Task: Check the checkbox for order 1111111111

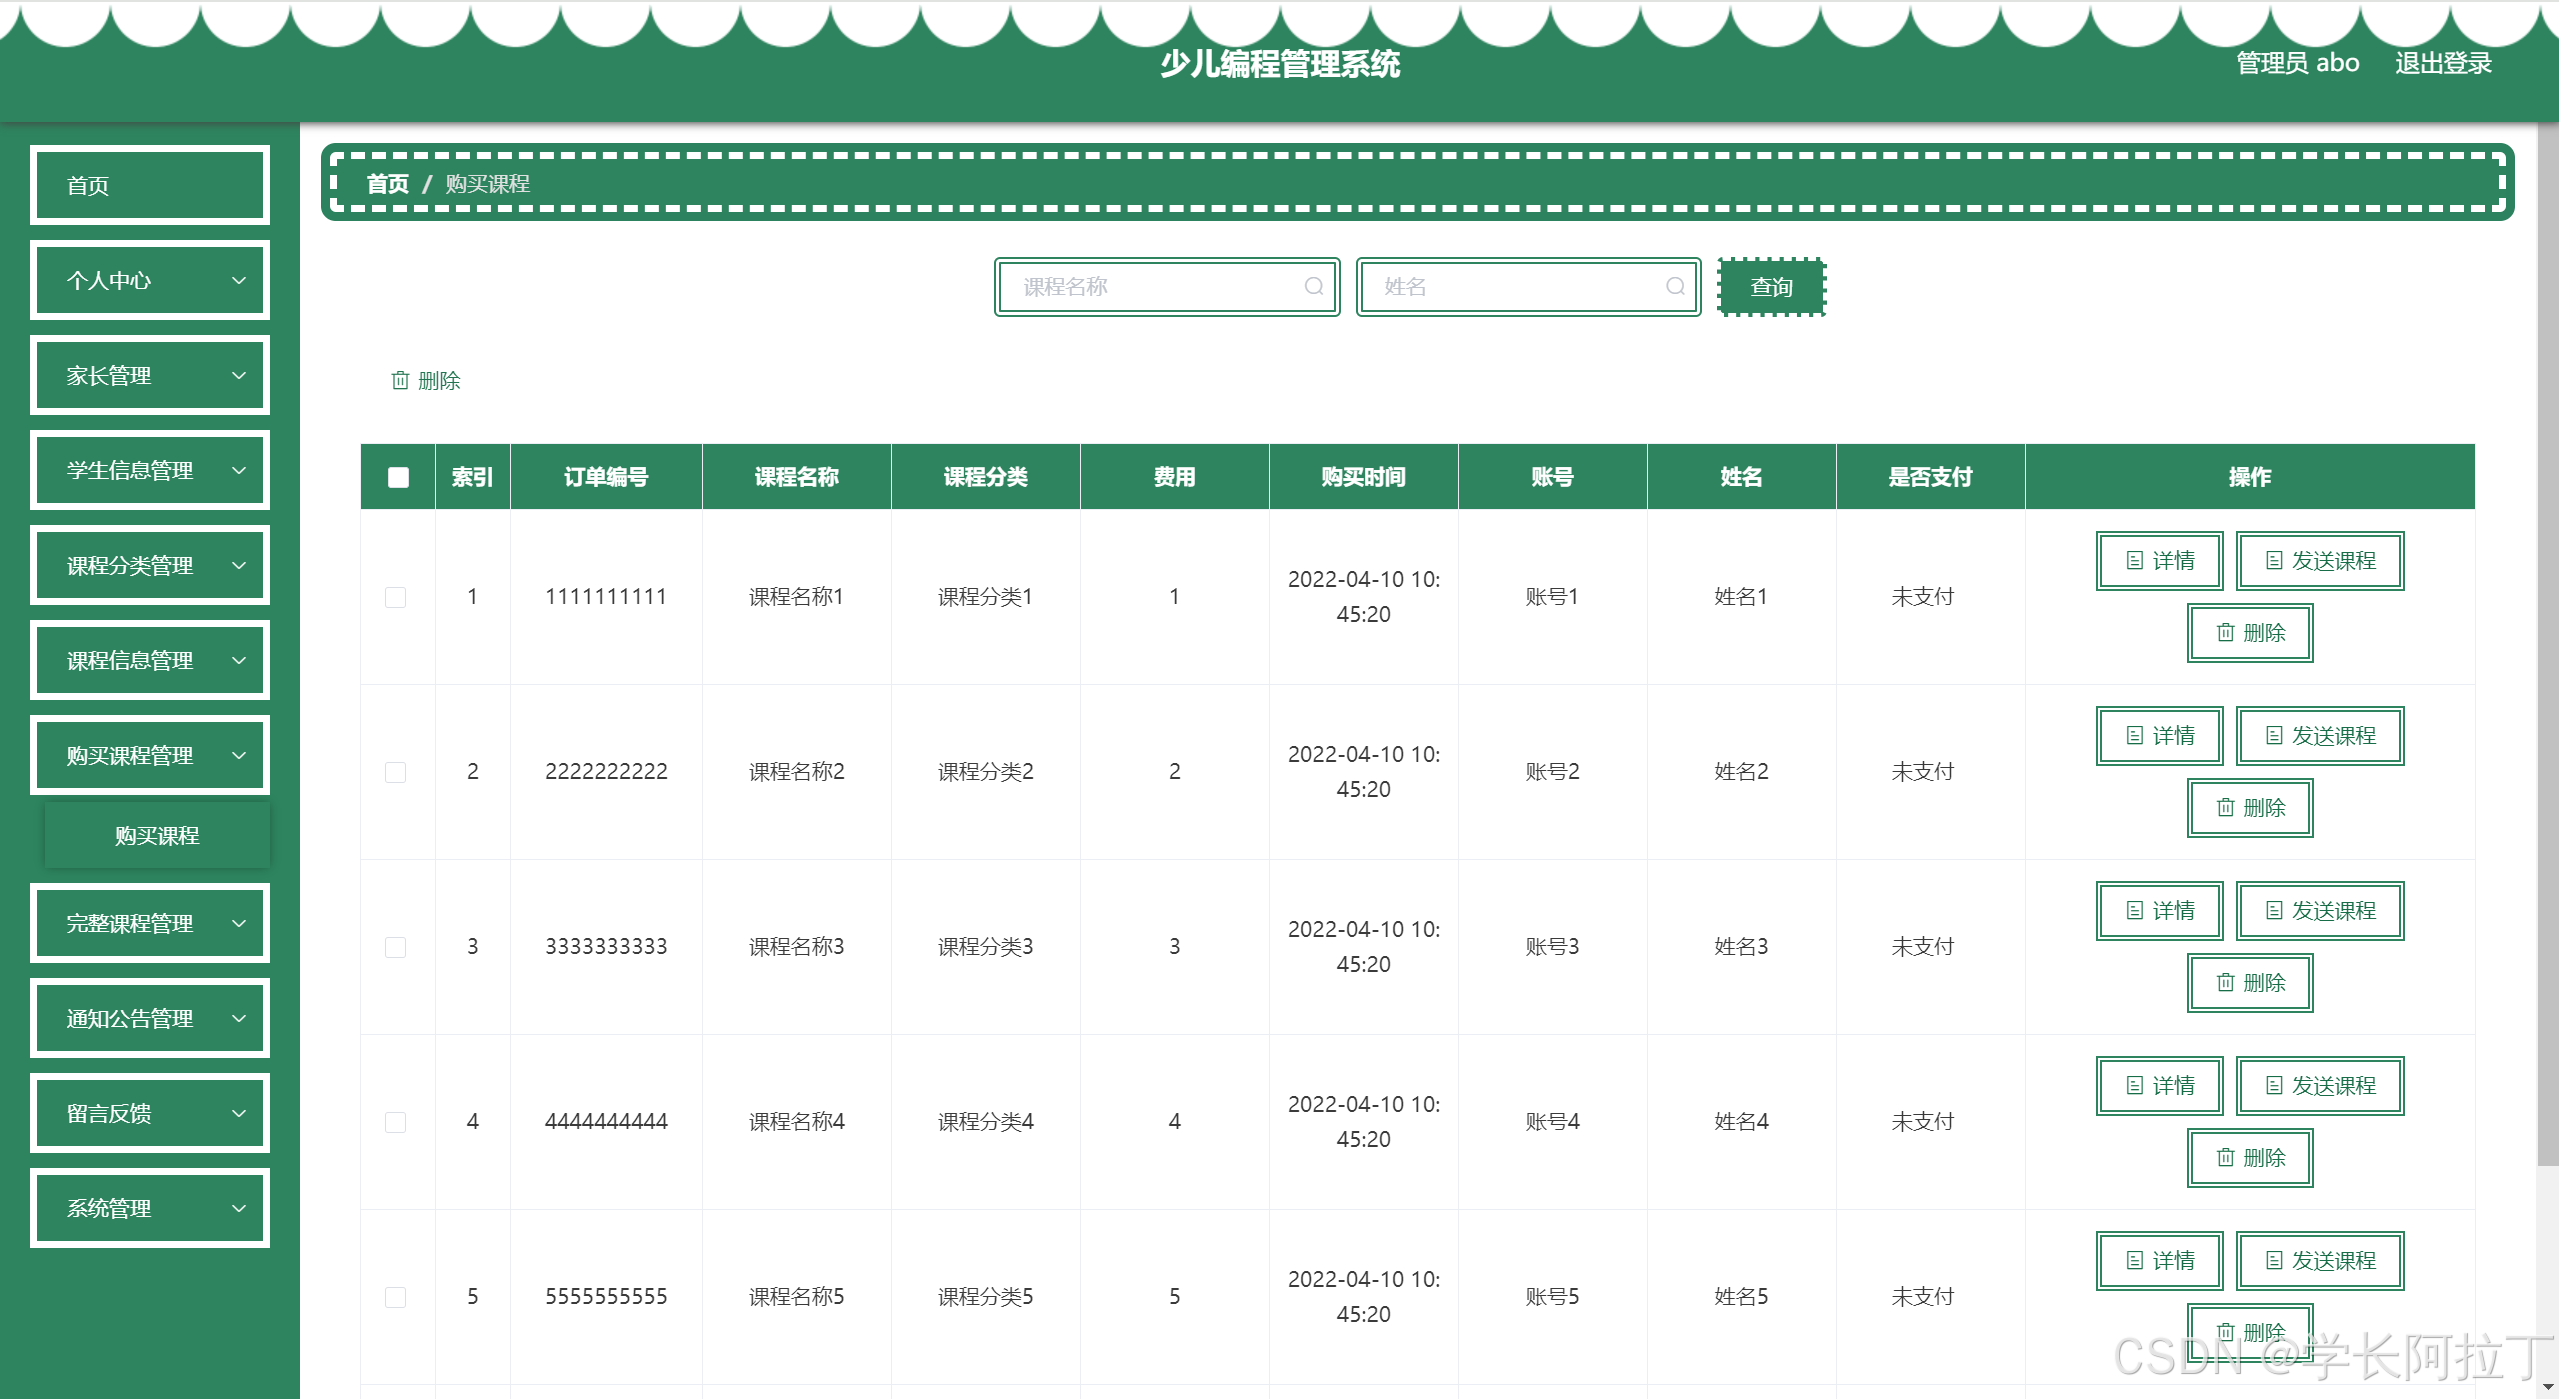Action: point(396,597)
